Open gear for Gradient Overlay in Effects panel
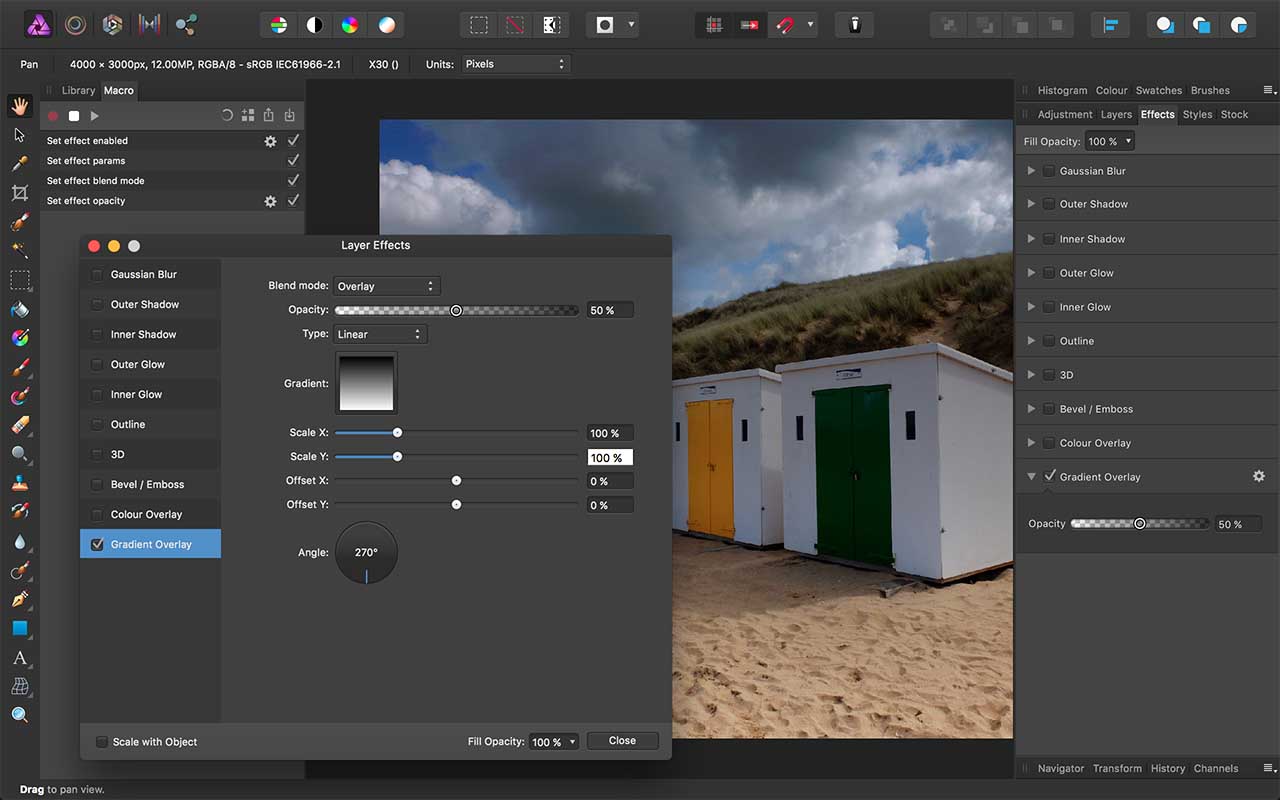The image size is (1280, 800). point(1259,477)
